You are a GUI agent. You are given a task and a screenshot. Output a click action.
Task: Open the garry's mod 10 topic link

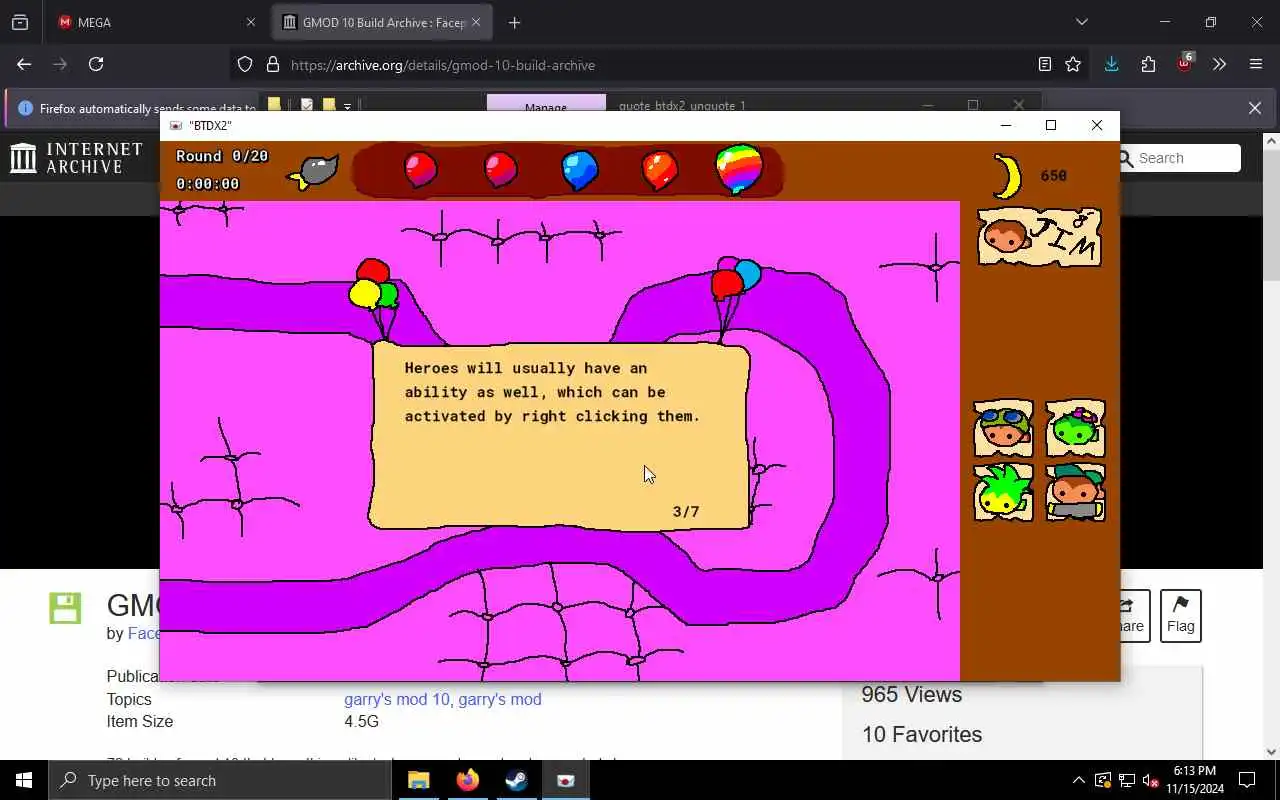397,699
